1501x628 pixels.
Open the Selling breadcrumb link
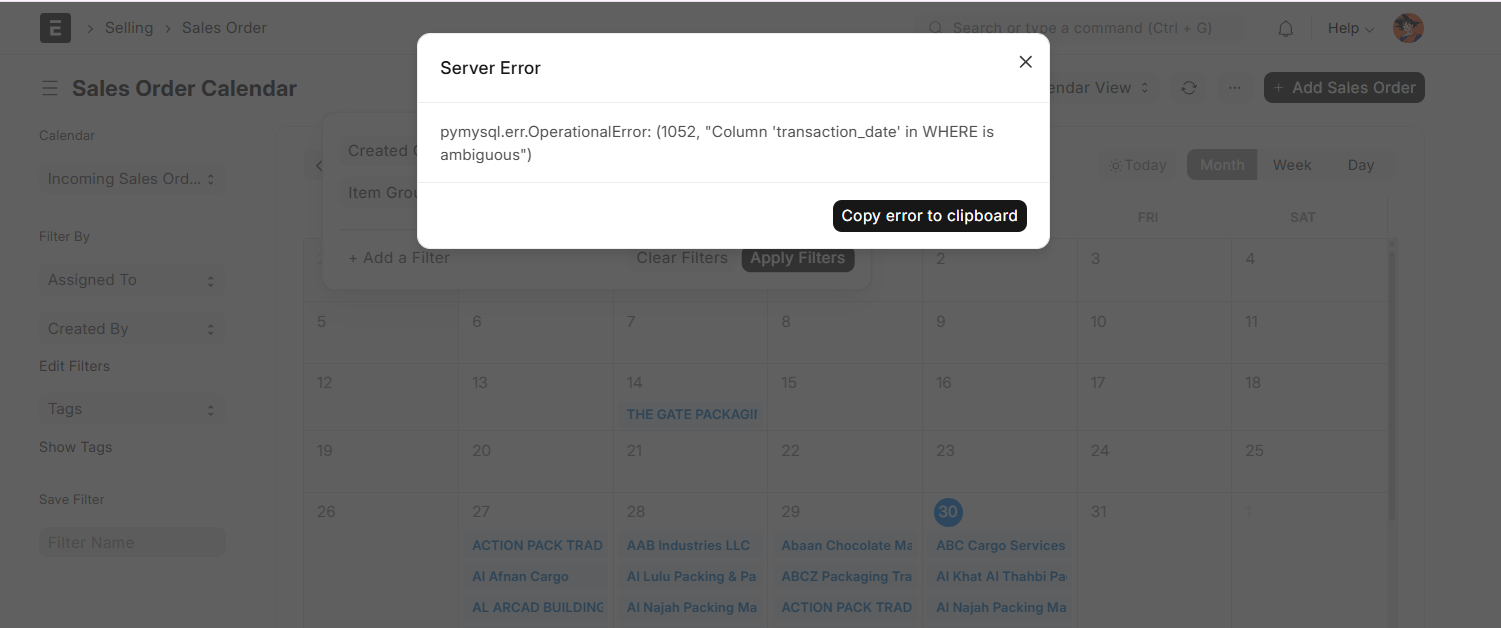[x=129, y=28]
